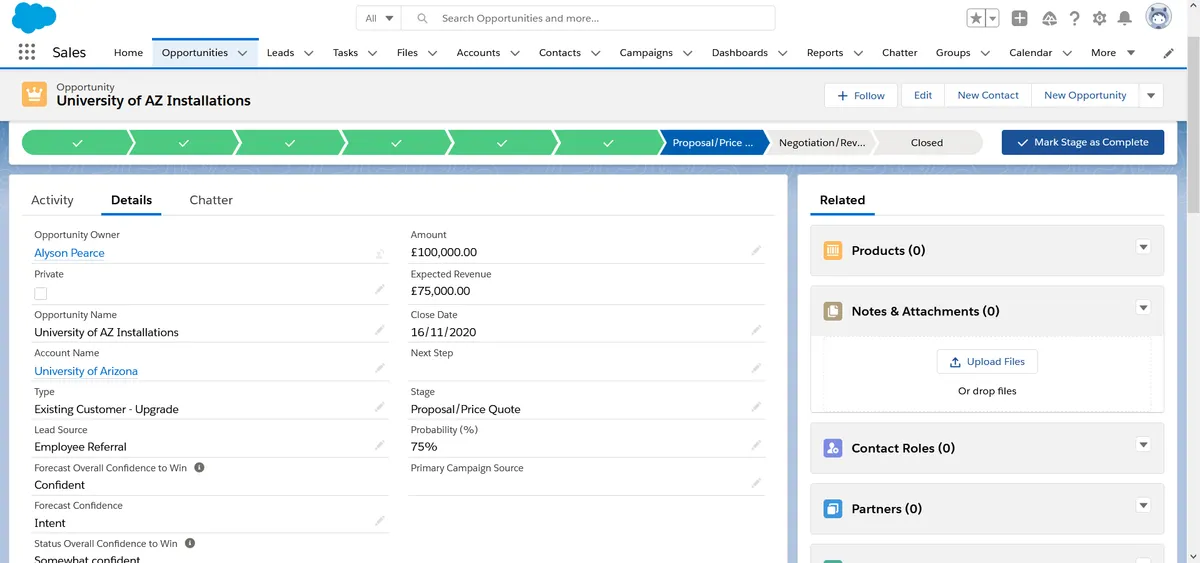
Task: Click the New Contact button
Action: pyautogui.click(x=988, y=95)
